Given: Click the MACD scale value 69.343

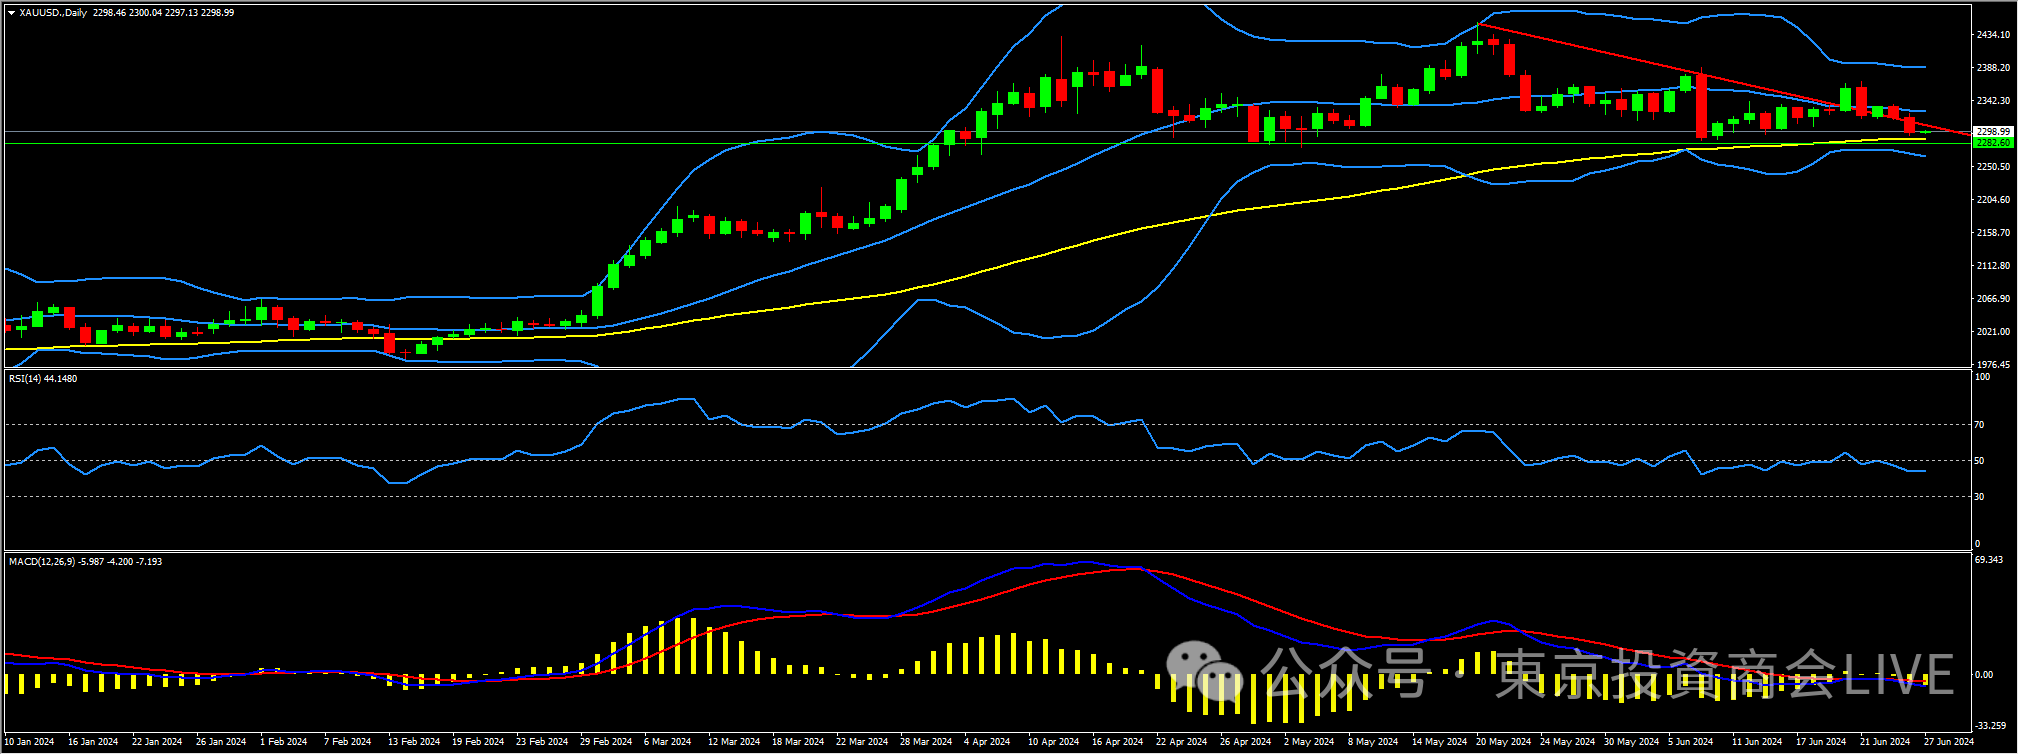Looking at the screenshot, I should coord(1989,560).
